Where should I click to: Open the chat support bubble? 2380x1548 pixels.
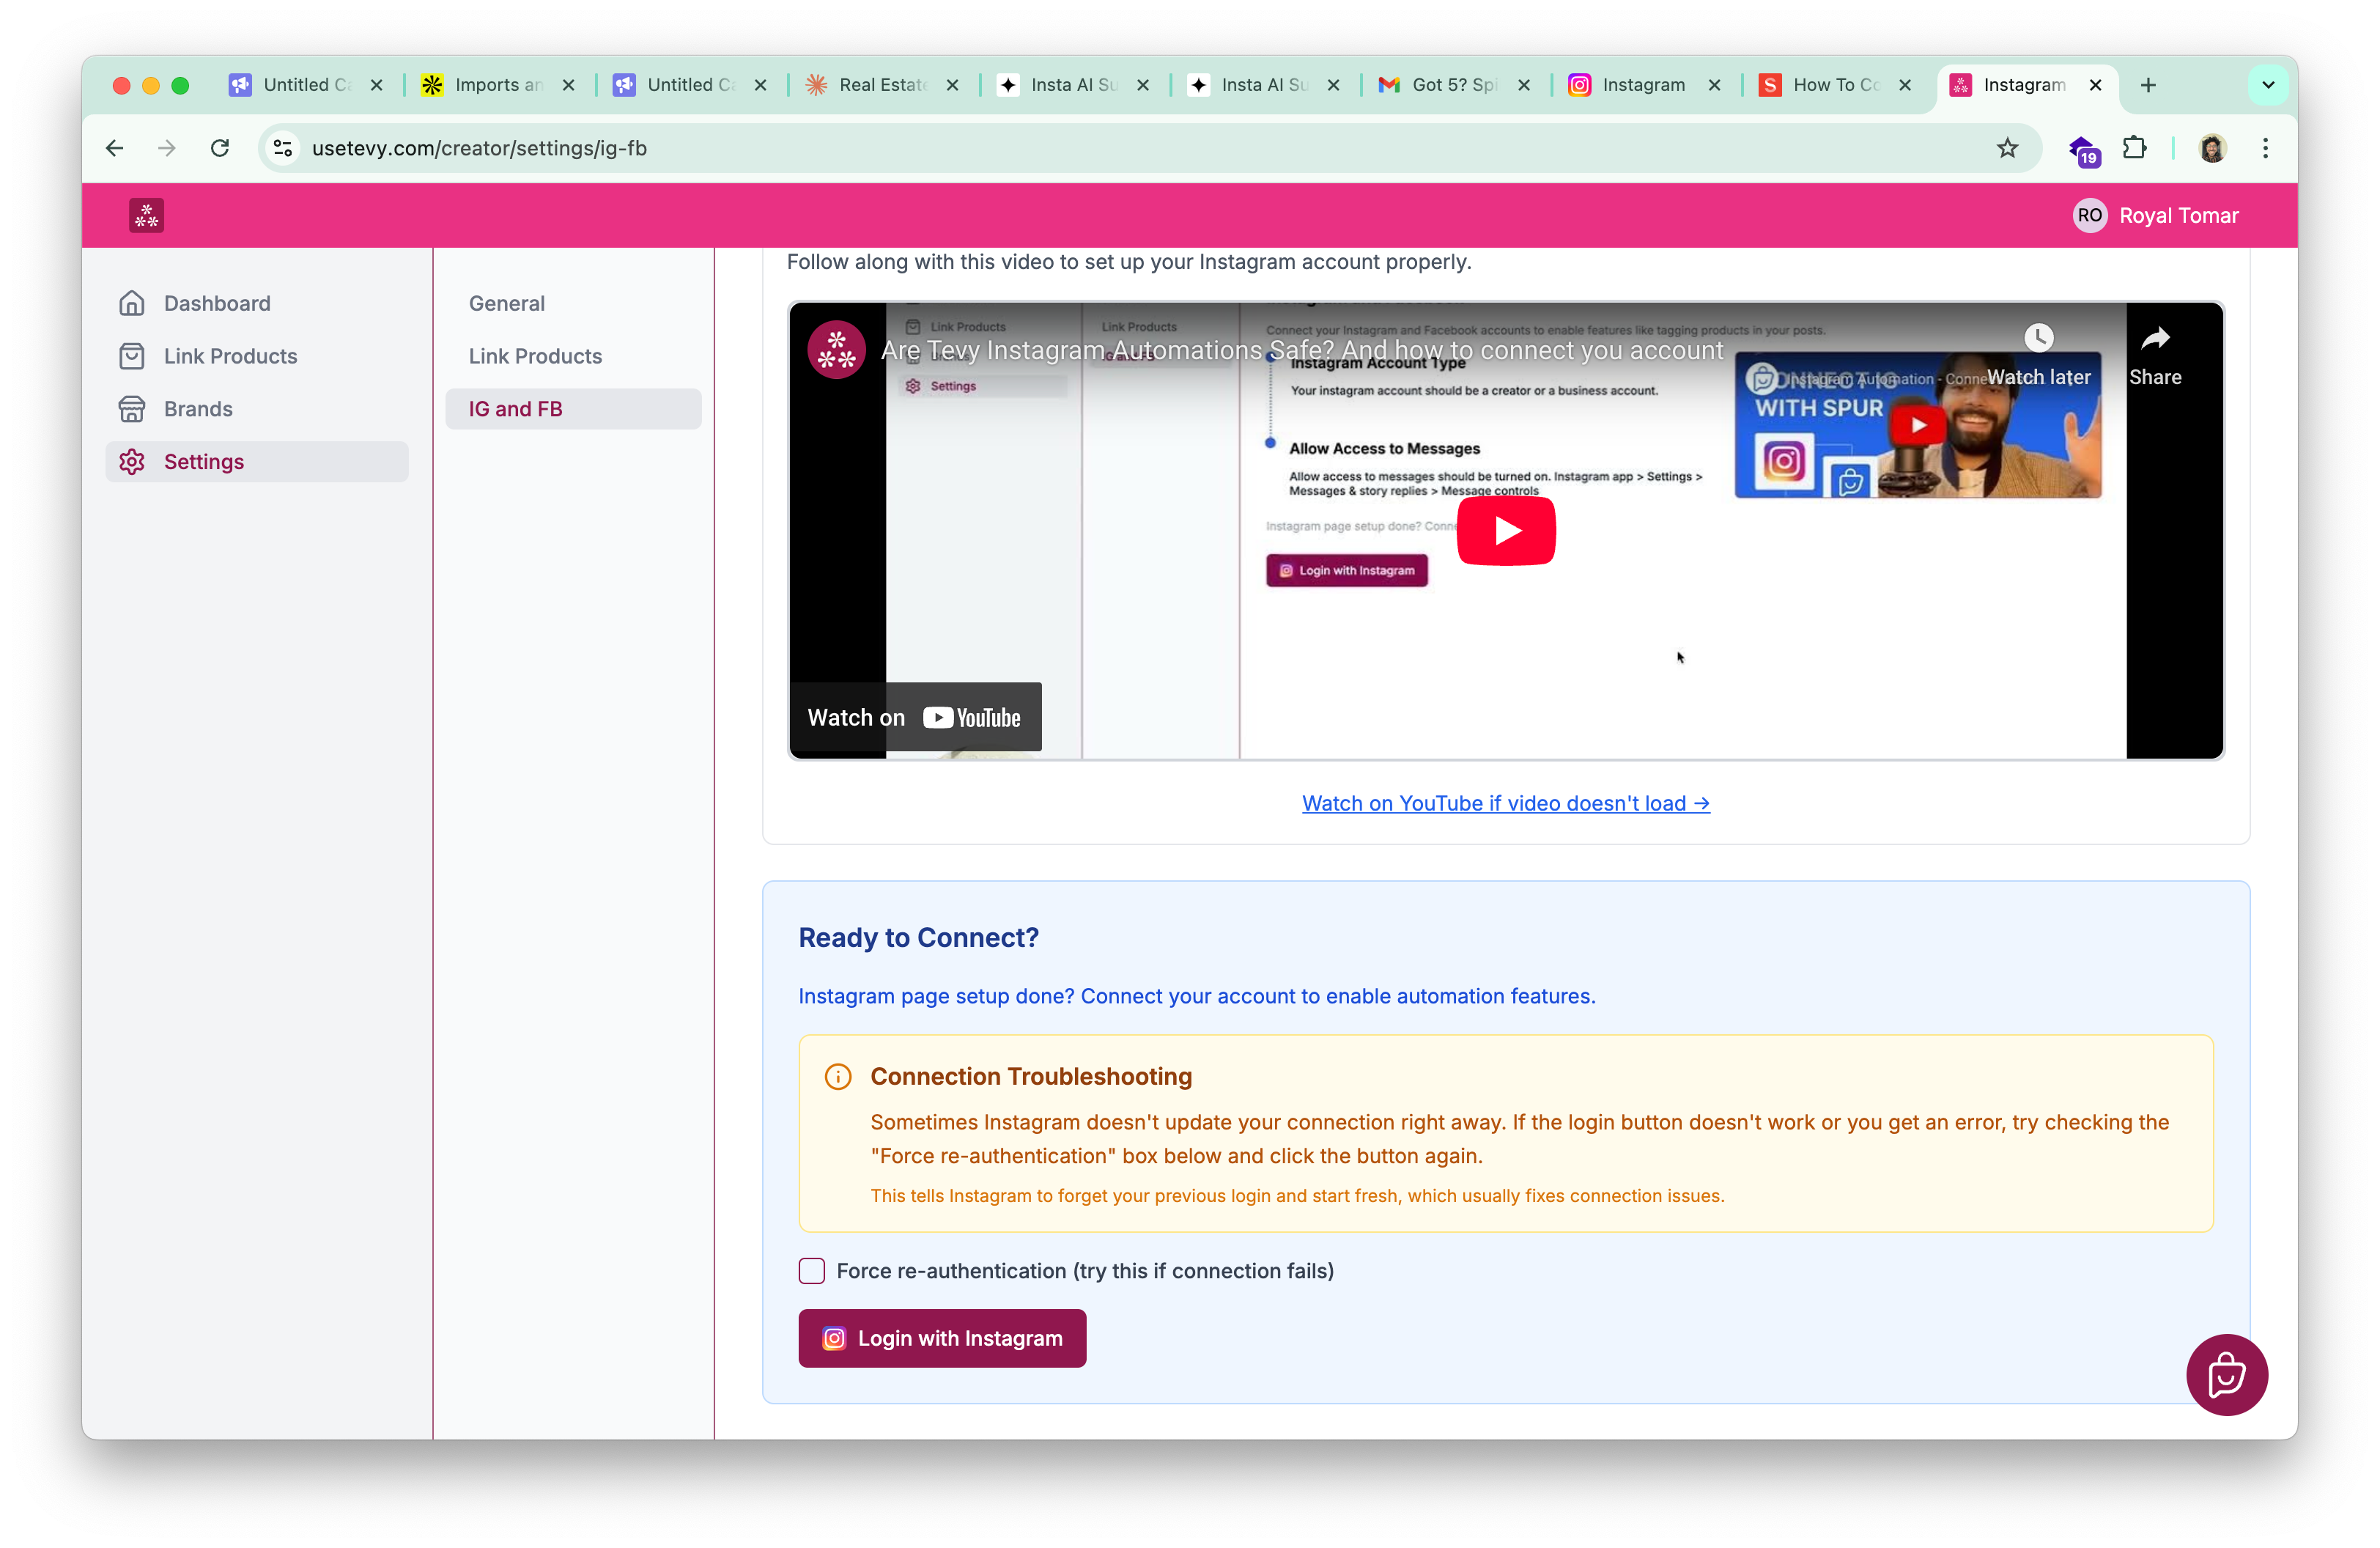click(2227, 1375)
